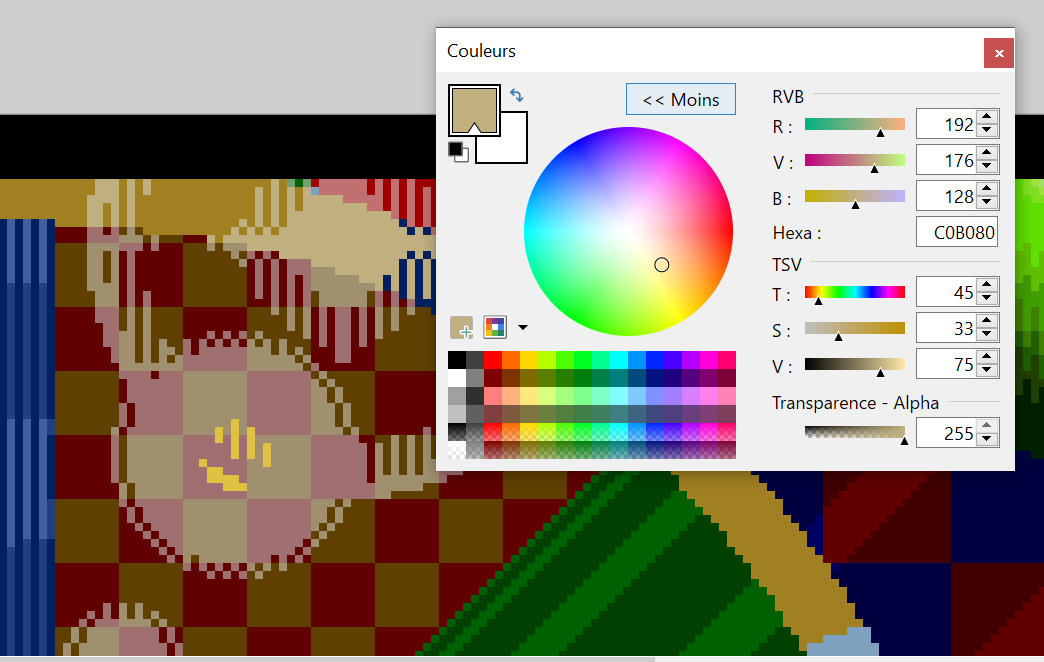Pick the light cyan swatch in third row
Screen dimensions: 1044x662
619,396
